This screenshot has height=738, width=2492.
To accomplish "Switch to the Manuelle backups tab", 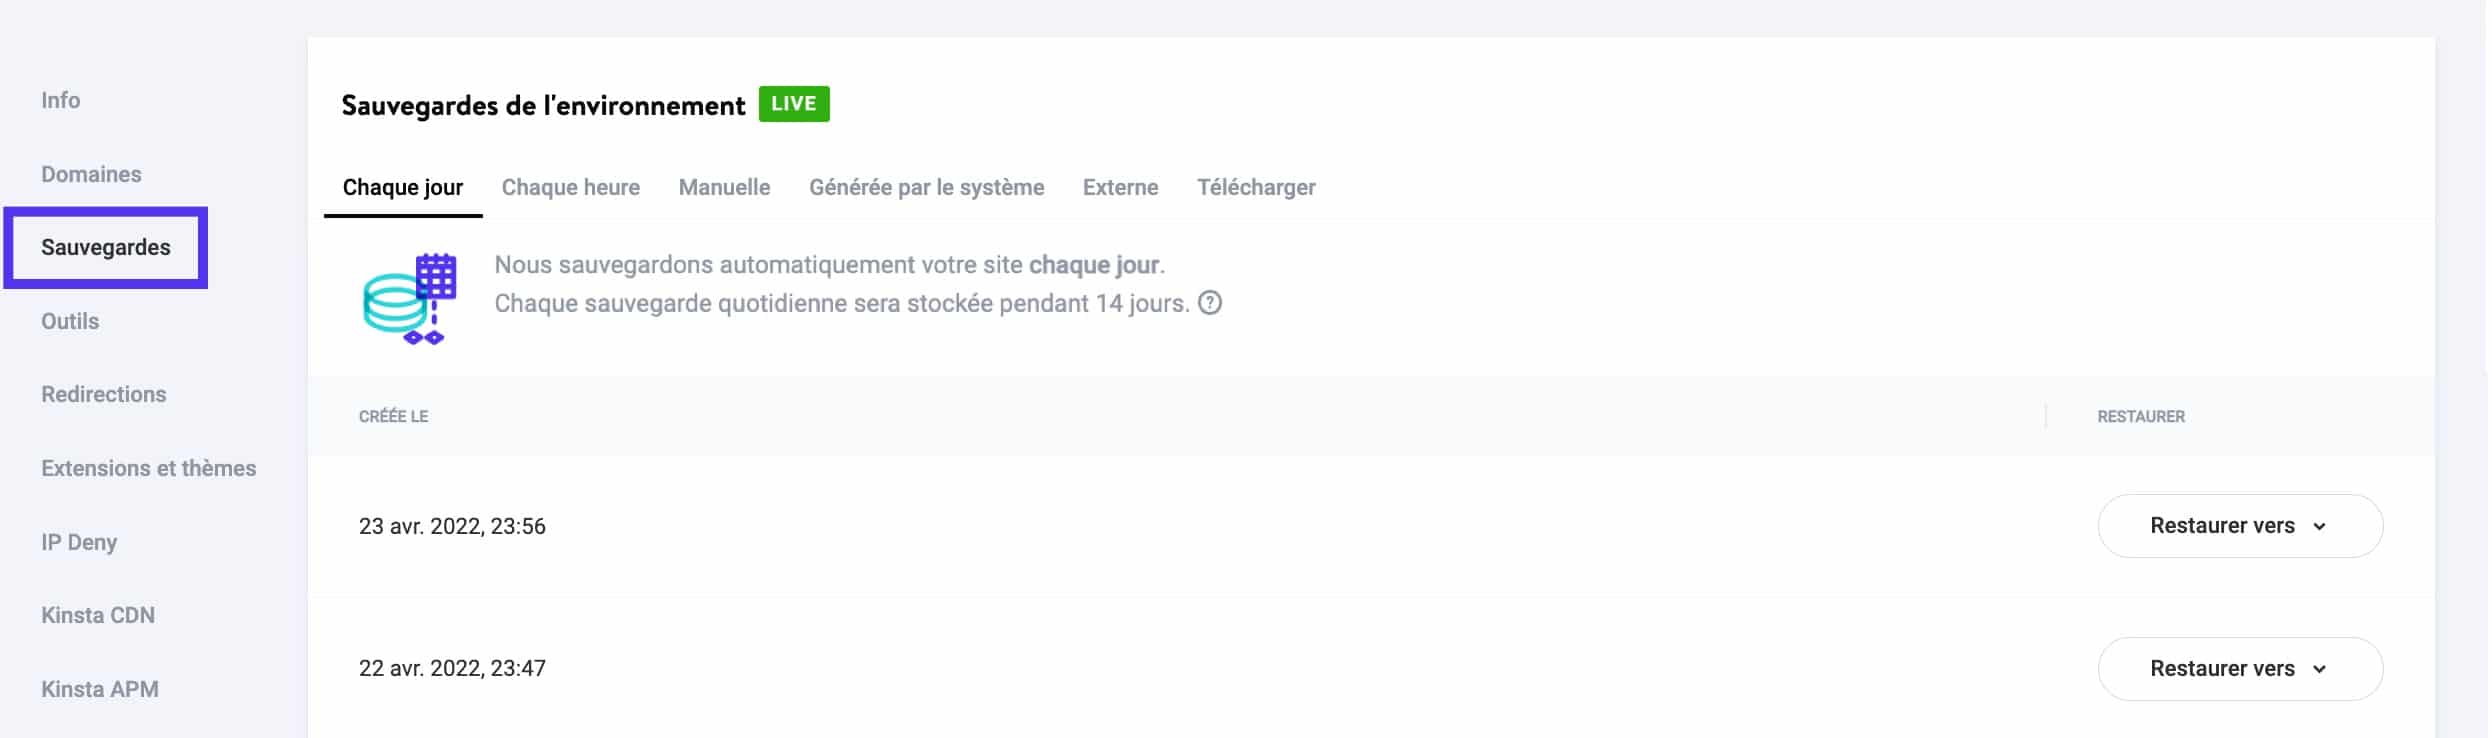I will (724, 187).
